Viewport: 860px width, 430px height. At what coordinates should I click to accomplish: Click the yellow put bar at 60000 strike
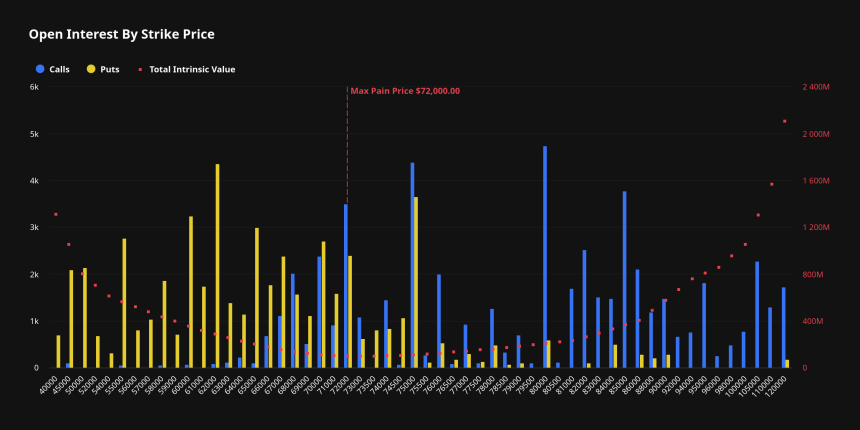point(191,292)
